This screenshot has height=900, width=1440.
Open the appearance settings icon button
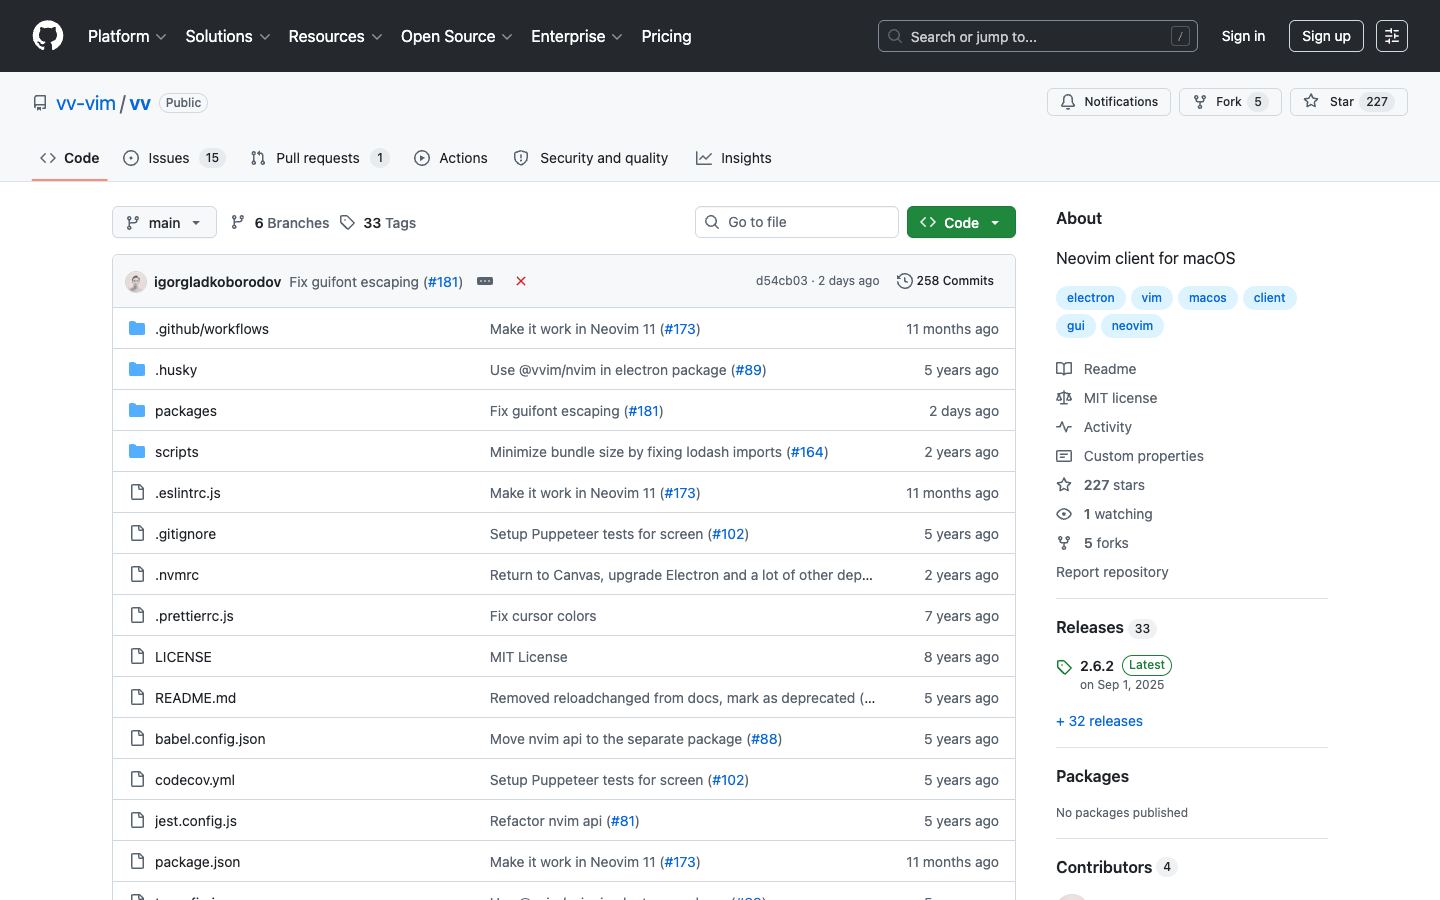click(1392, 36)
